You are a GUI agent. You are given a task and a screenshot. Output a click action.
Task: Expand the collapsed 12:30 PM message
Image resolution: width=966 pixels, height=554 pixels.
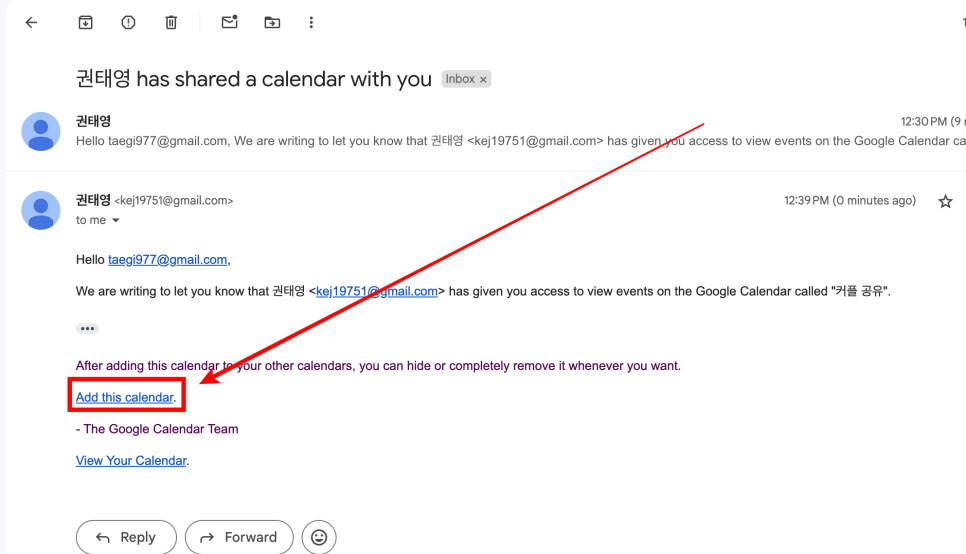click(518, 131)
